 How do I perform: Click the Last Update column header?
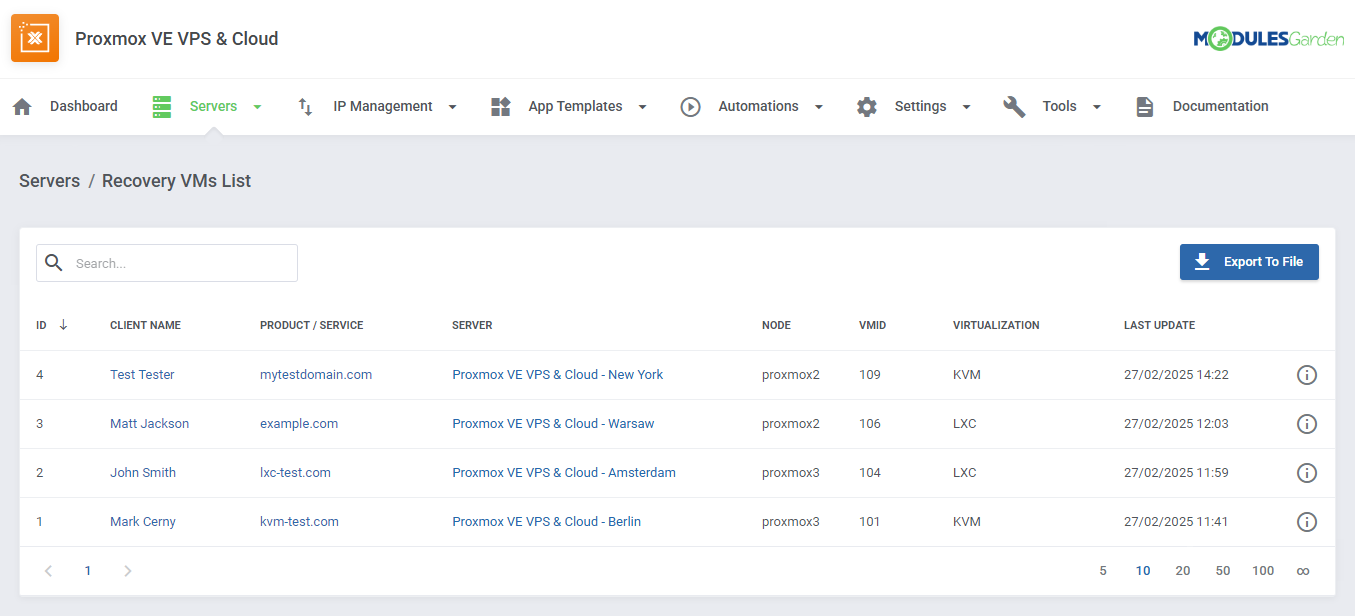coord(1159,325)
